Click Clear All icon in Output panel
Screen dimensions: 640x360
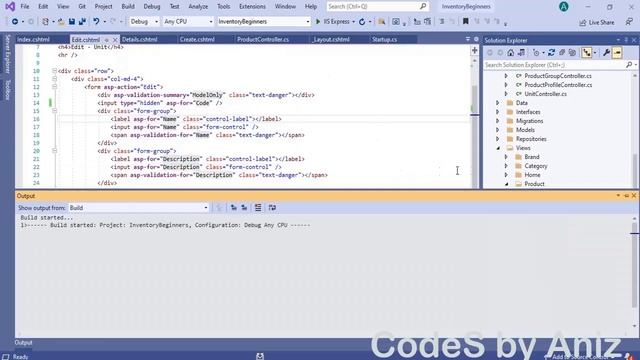click(258, 208)
